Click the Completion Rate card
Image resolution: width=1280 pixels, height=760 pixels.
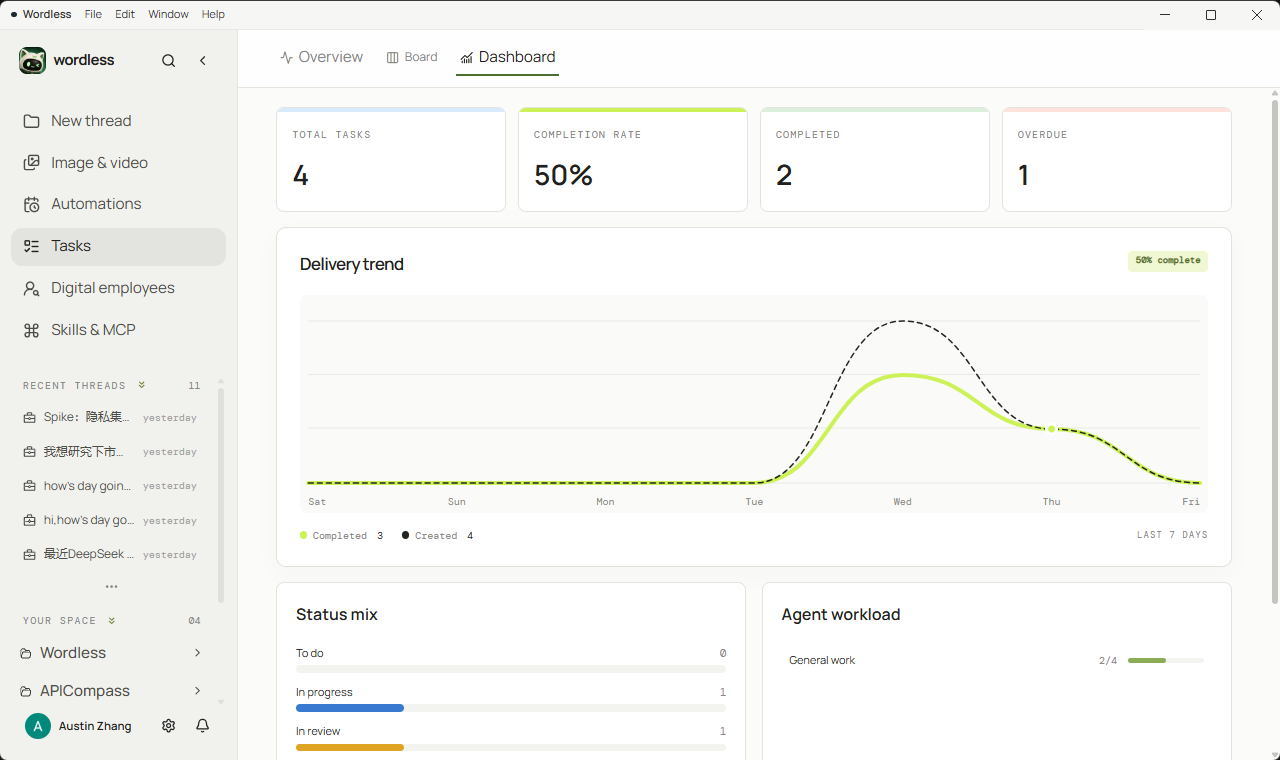(633, 160)
